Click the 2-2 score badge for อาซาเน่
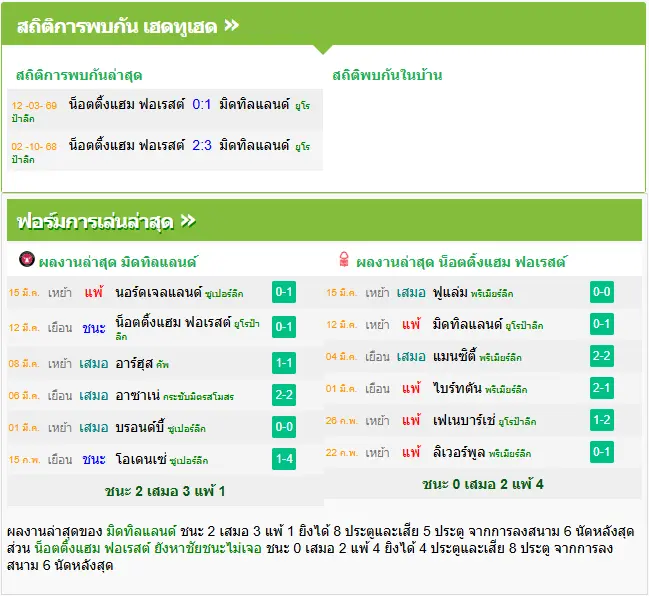This screenshot has height=596, width=649. point(284,395)
